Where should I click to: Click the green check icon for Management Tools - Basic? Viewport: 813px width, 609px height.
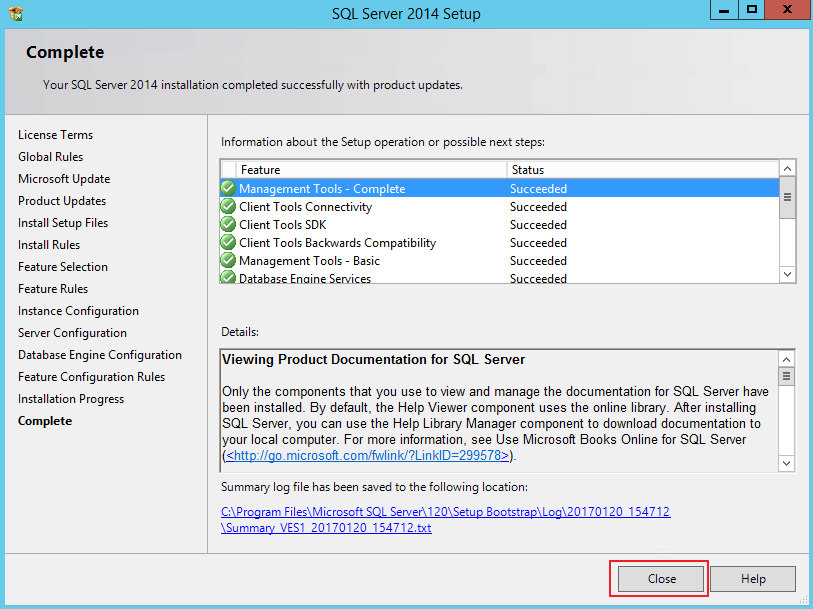pyautogui.click(x=228, y=260)
